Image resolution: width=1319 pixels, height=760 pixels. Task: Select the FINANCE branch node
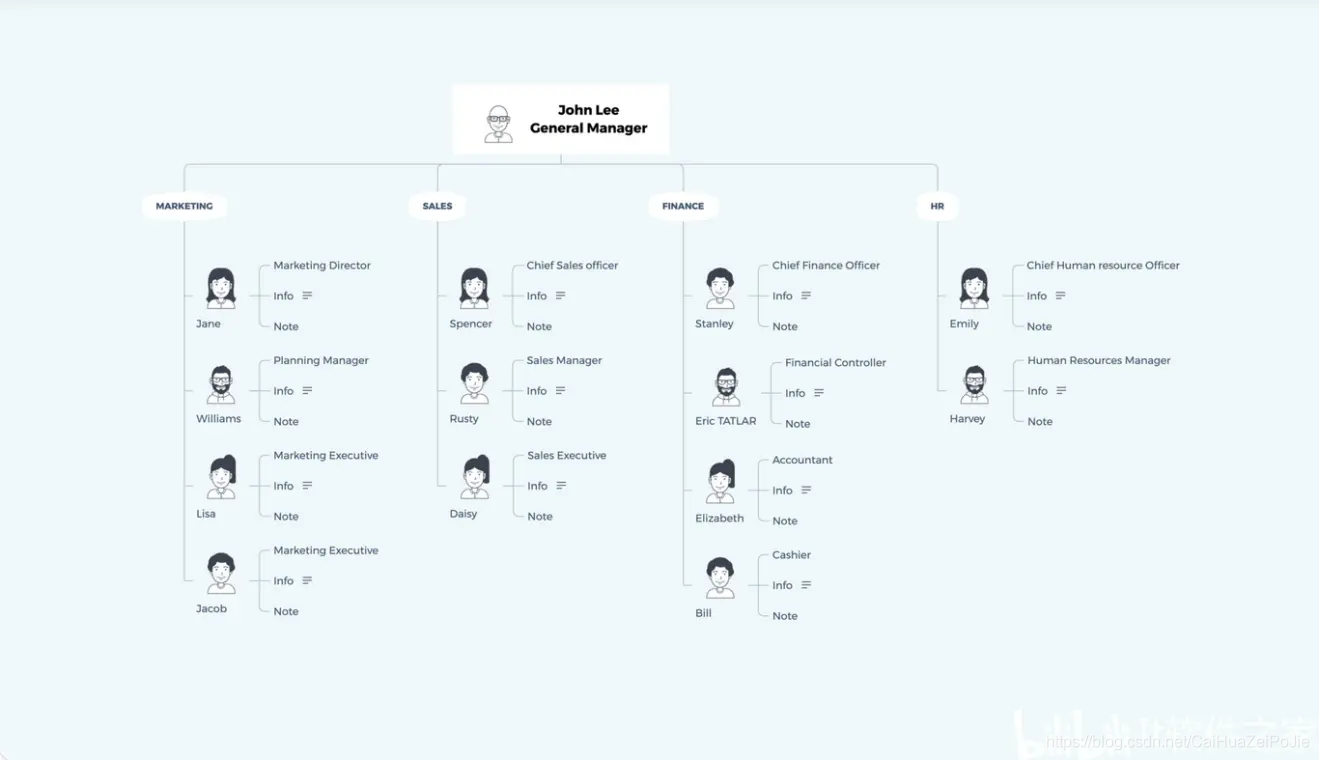coord(683,206)
